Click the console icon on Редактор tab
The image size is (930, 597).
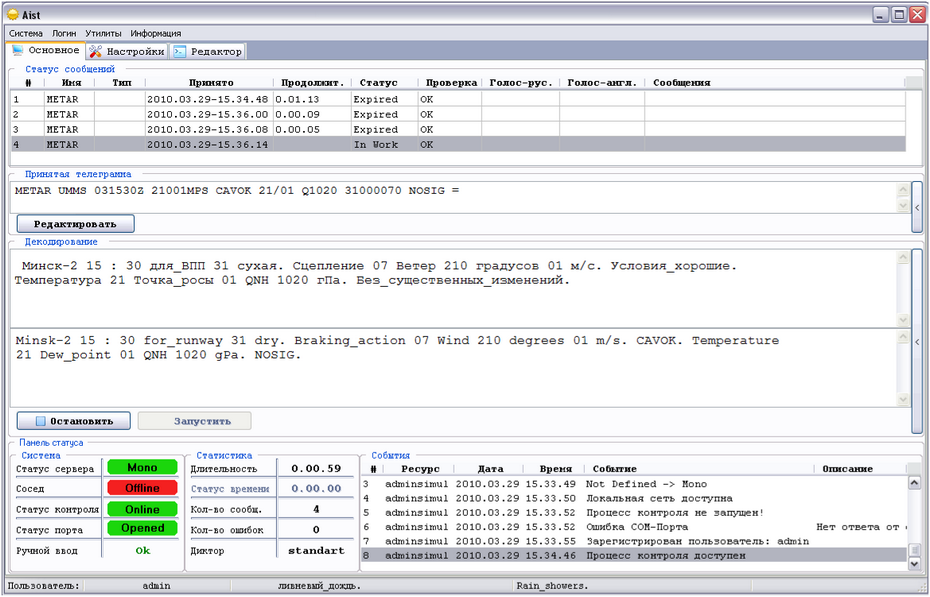(x=179, y=51)
